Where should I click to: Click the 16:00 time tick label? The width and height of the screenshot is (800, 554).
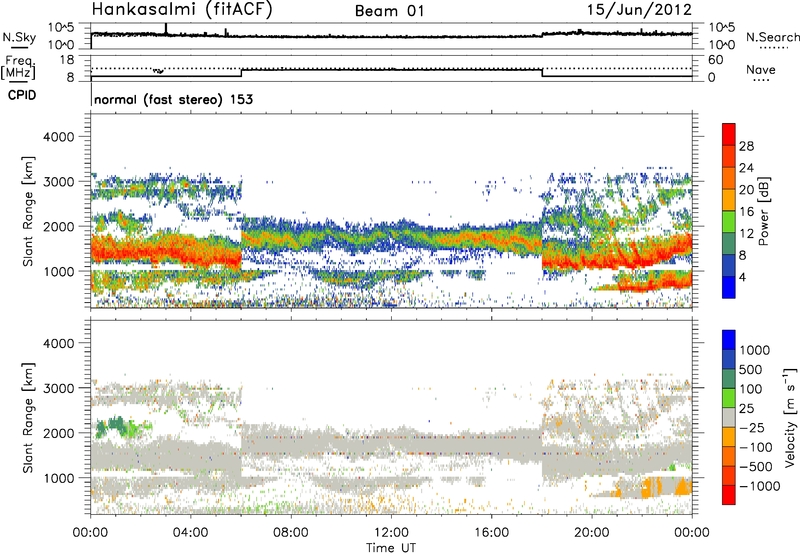pyautogui.click(x=491, y=533)
